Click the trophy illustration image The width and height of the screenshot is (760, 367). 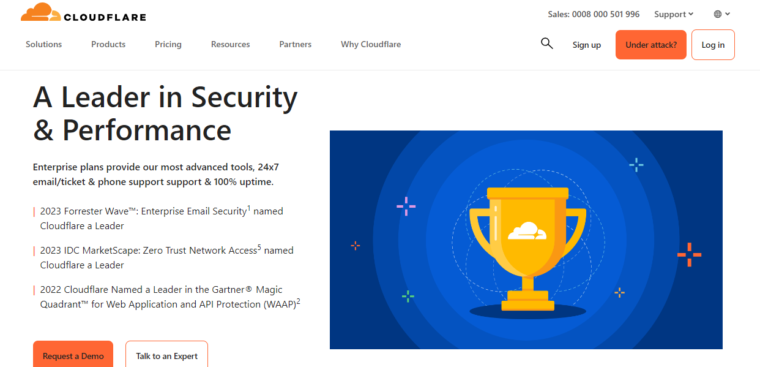pyautogui.click(x=526, y=239)
